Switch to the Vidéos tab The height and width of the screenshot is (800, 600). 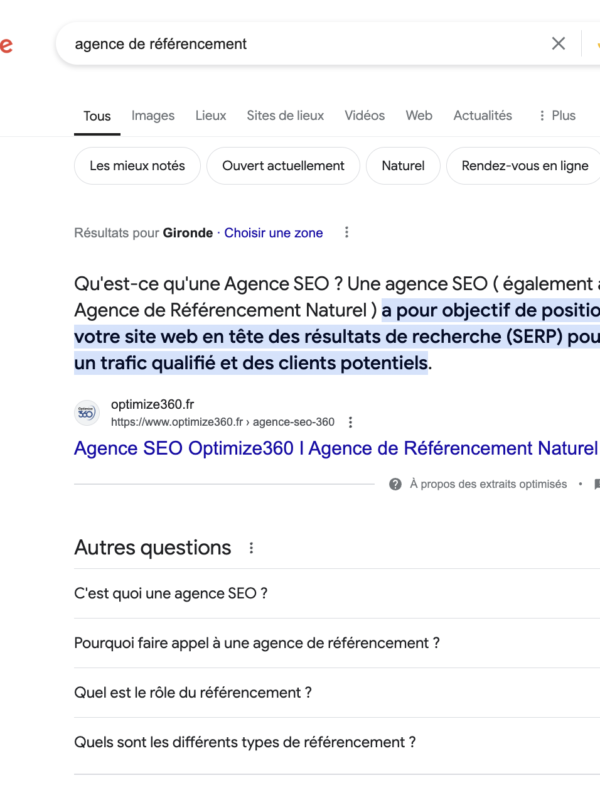(364, 116)
